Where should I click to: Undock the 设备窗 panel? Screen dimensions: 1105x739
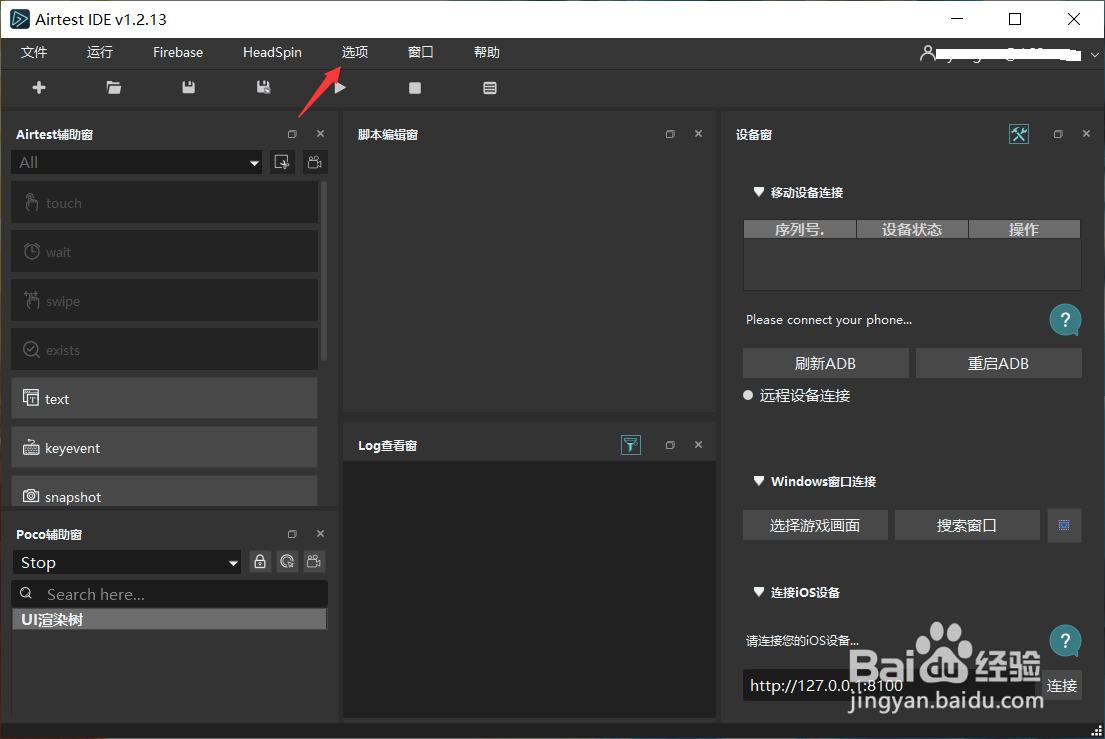coord(1058,134)
